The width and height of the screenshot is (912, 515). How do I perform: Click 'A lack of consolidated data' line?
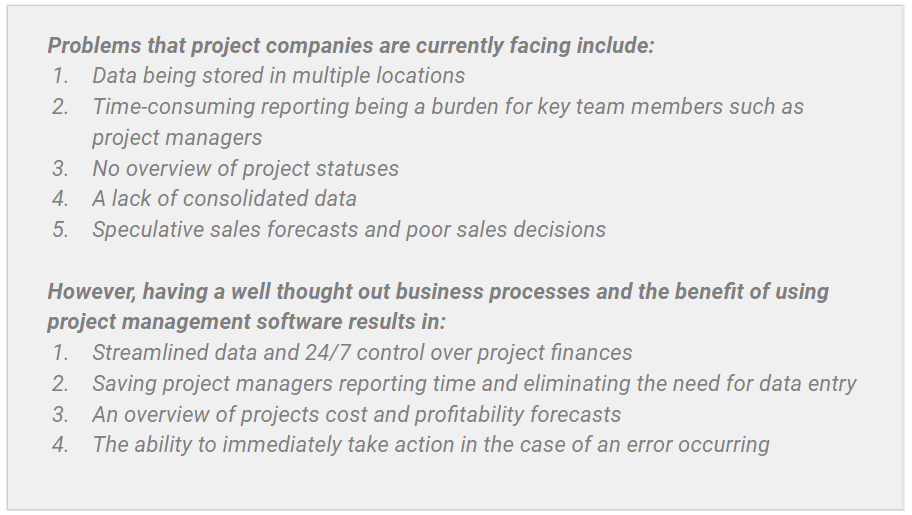click(224, 199)
